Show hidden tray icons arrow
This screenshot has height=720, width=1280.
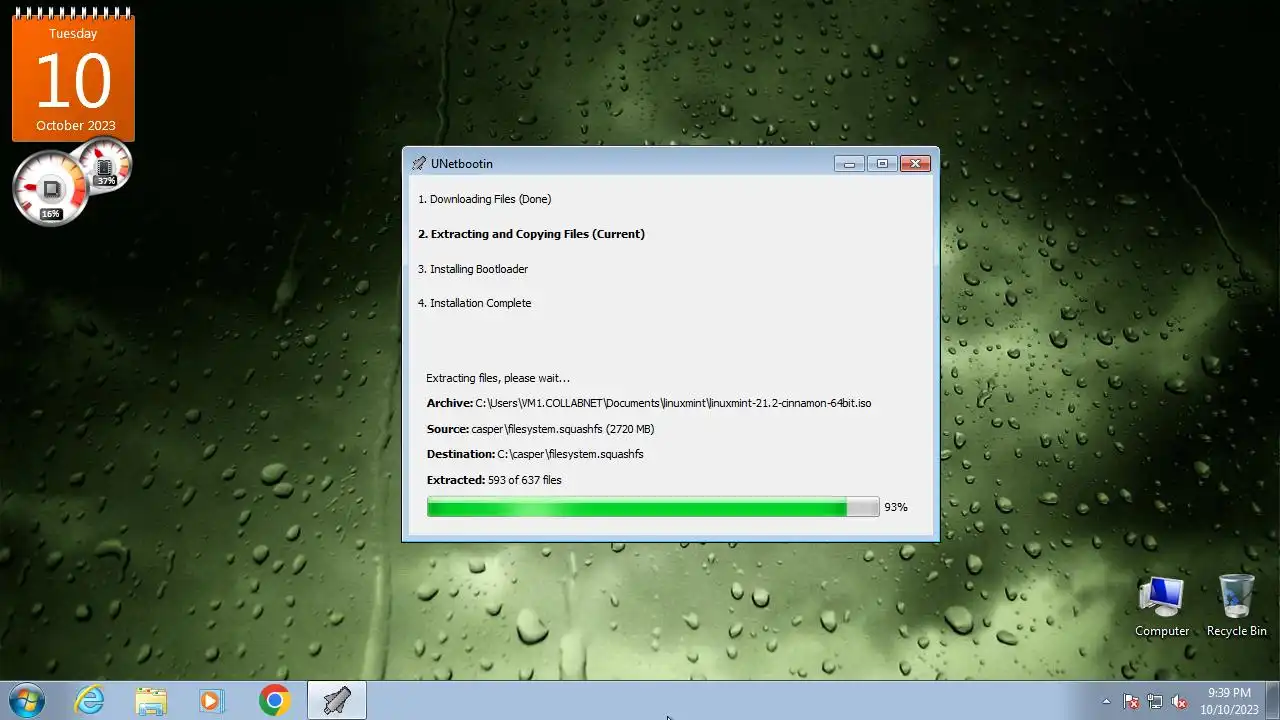(x=1106, y=701)
